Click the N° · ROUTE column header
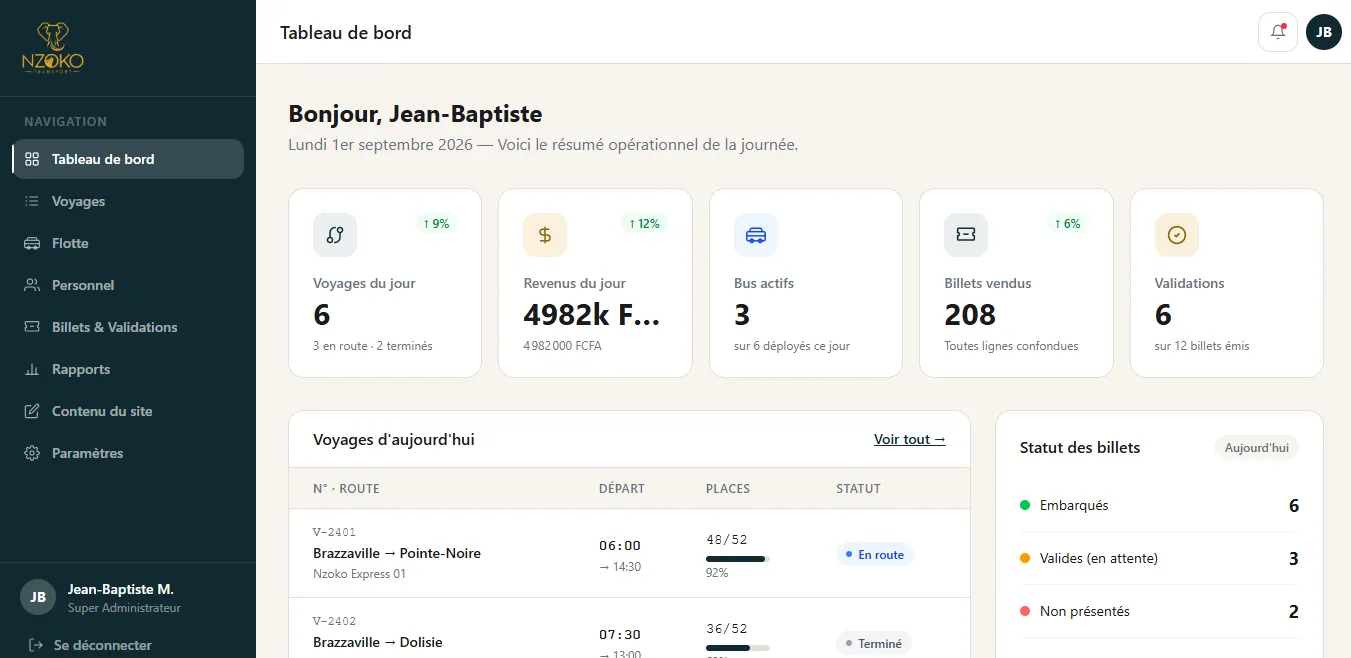1351x658 pixels. 346,489
